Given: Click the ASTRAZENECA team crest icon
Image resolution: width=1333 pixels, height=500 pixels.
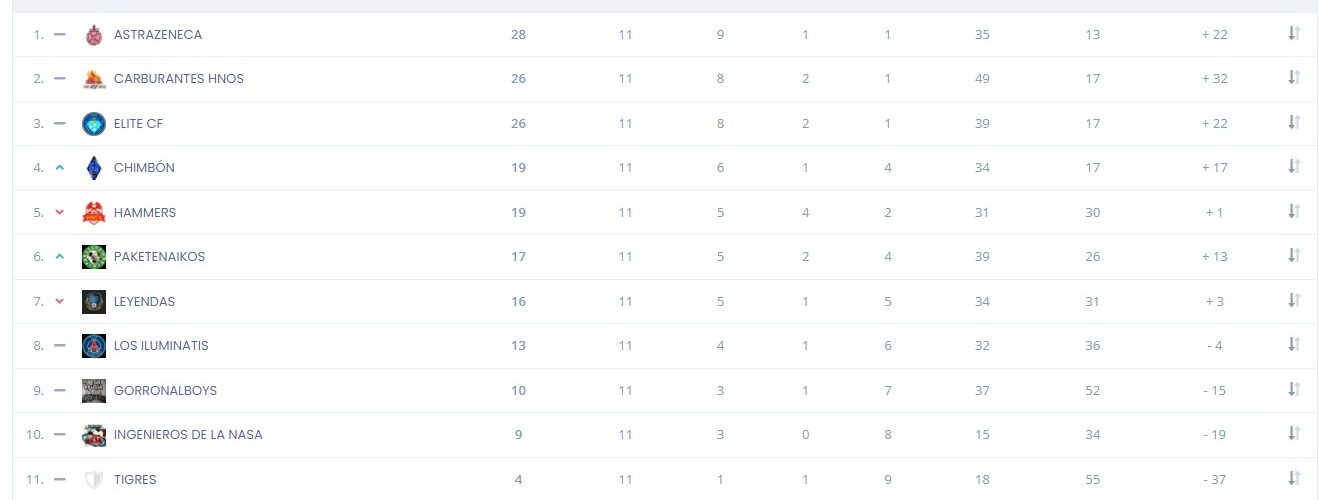Looking at the screenshot, I should click(94, 35).
